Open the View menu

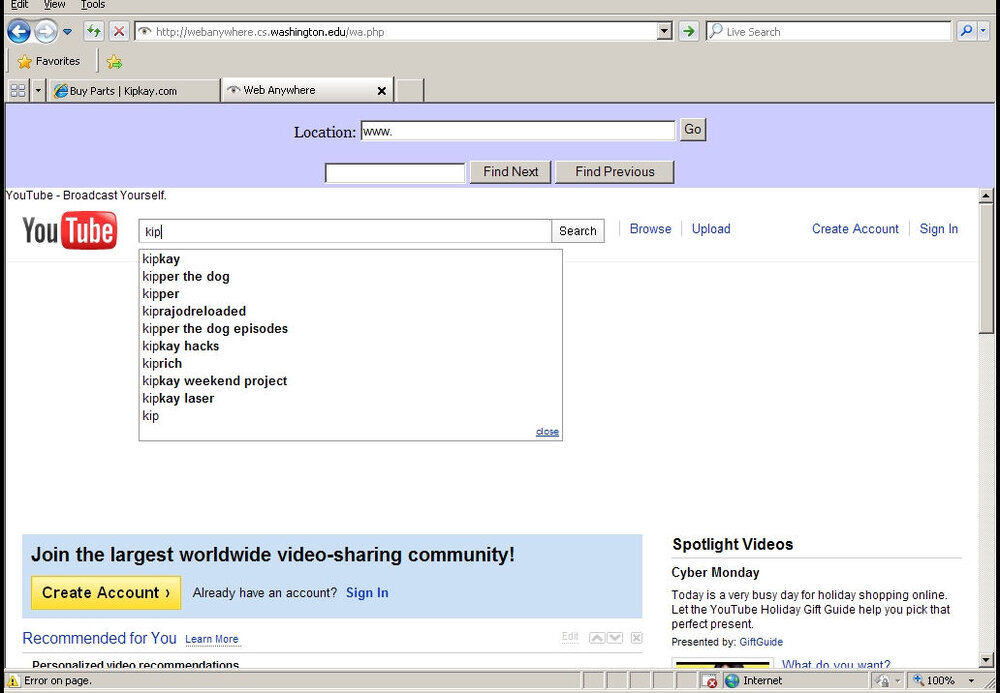[x=55, y=4]
